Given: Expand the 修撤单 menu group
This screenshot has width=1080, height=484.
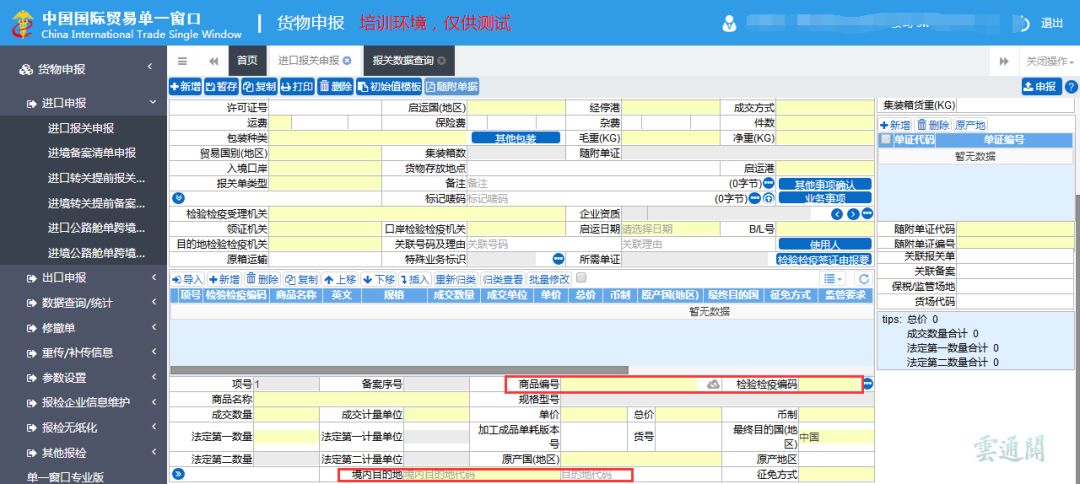Looking at the screenshot, I should coord(83,328).
